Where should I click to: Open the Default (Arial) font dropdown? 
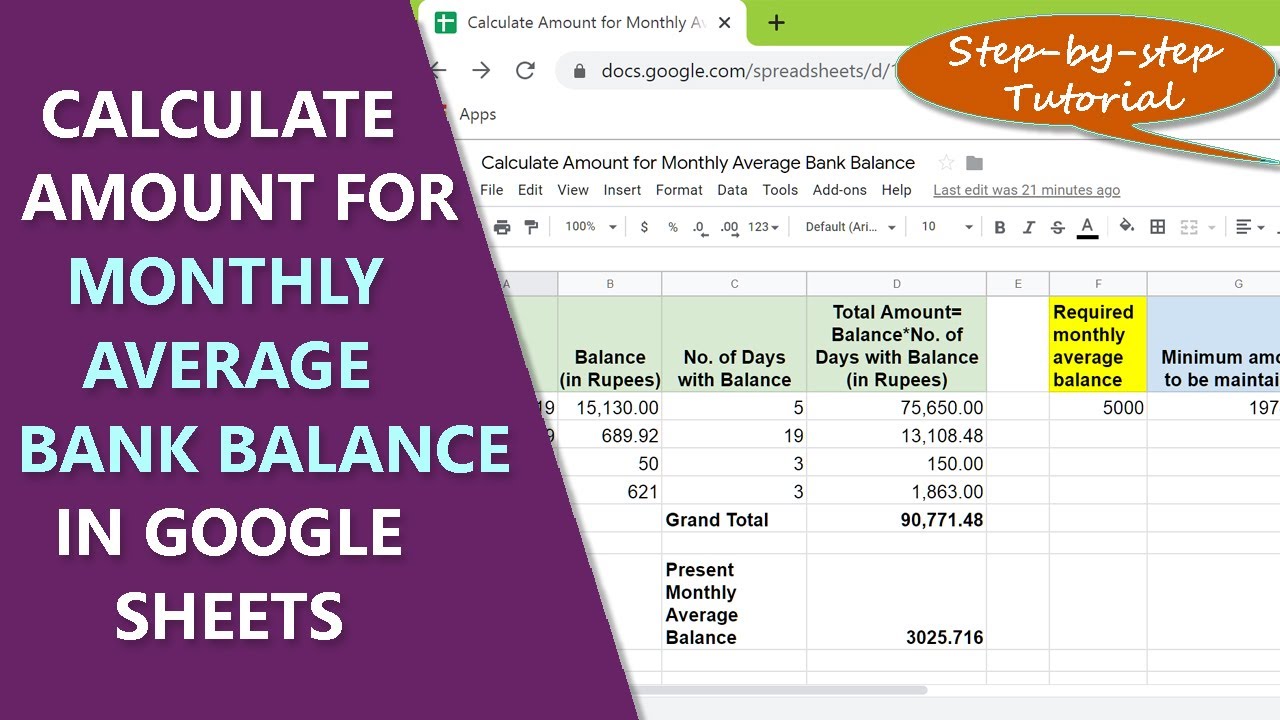click(850, 227)
